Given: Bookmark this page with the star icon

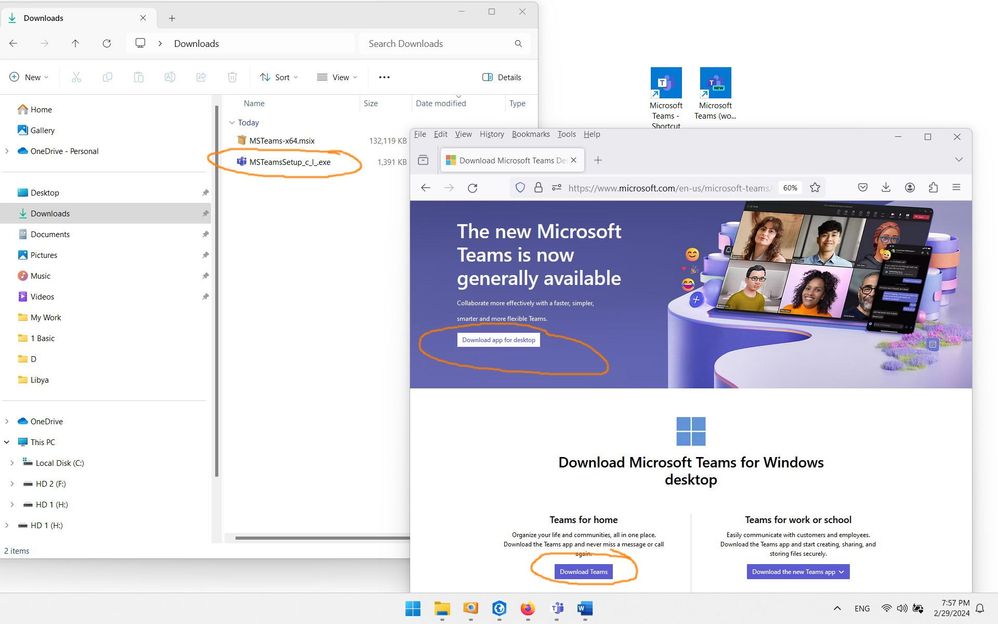Looking at the screenshot, I should coord(815,187).
